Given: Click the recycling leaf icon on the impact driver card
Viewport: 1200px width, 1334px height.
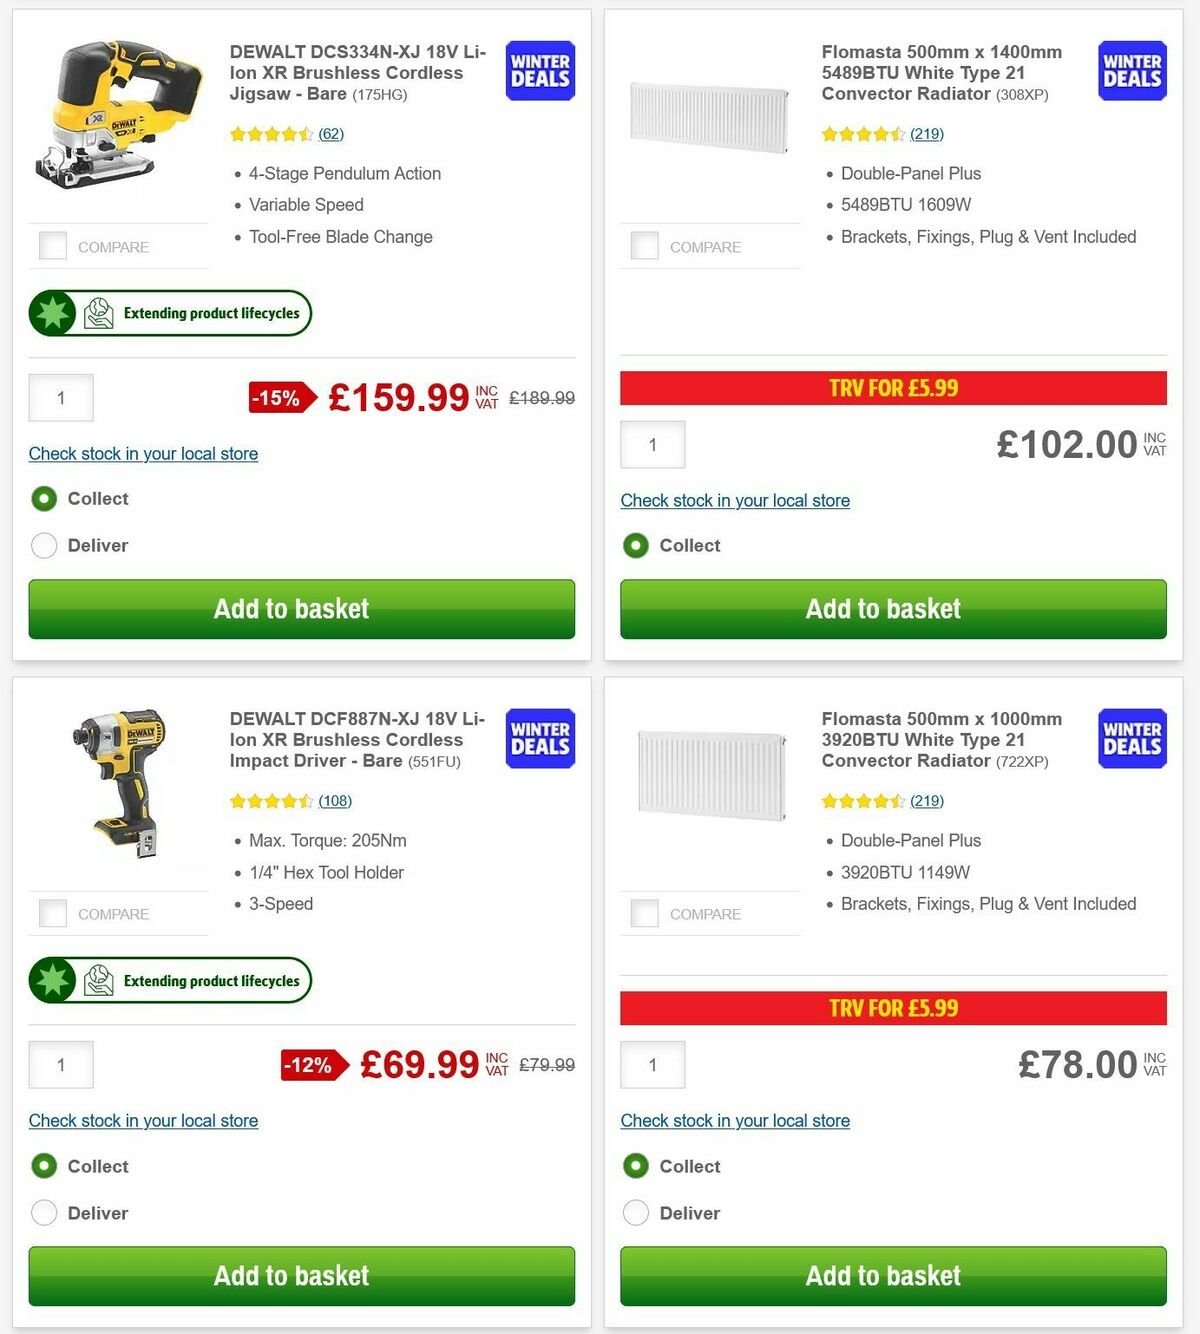Looking at the screenshot, I should pyautogui.click(x=97, y=980).
